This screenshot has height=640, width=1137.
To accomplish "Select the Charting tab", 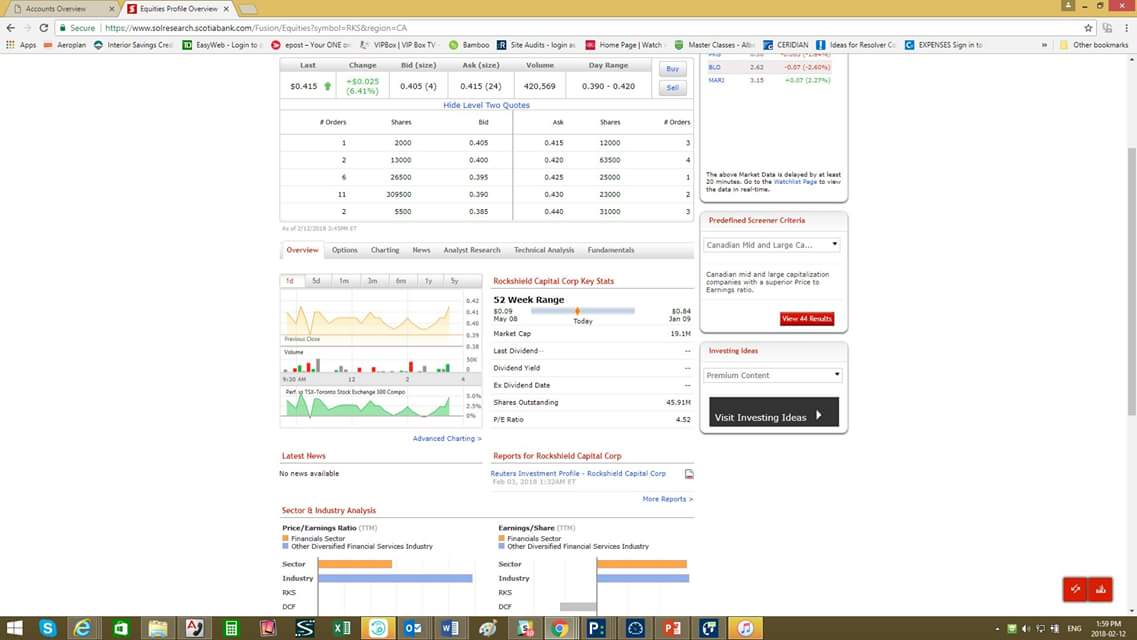I will pos(385,250).
